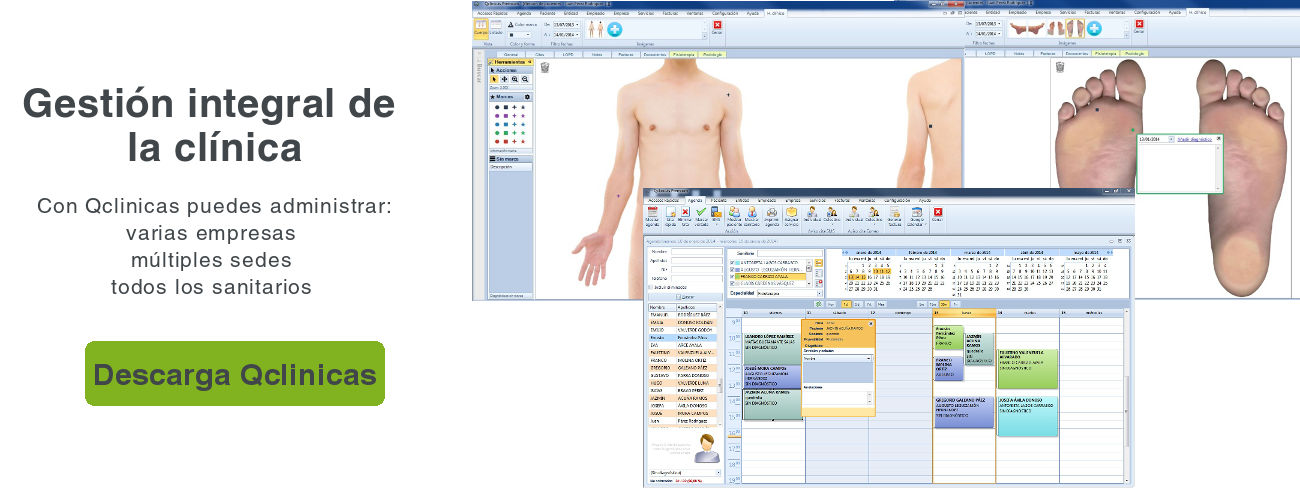Pick the blue plus mark in Marcas
This screenshot has width=1300, height=500.
click(x=514, y=124)
